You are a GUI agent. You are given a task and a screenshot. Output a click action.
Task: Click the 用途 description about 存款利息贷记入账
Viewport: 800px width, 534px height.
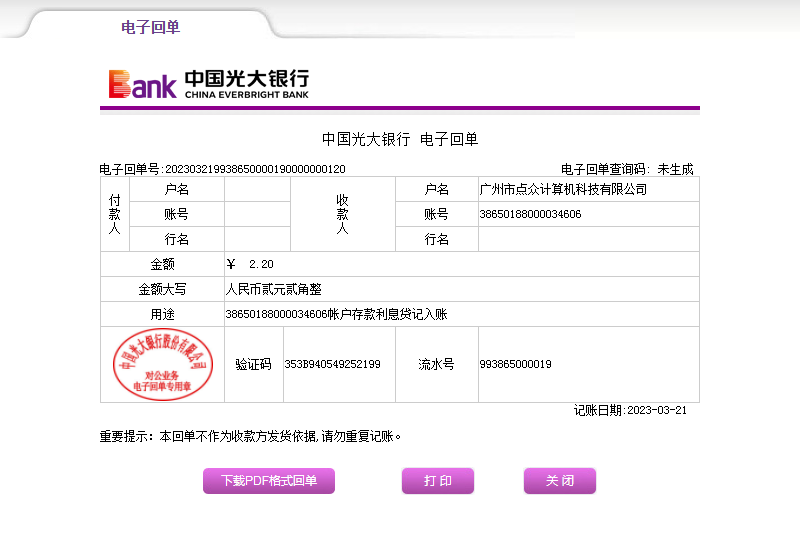click(336, 314)
